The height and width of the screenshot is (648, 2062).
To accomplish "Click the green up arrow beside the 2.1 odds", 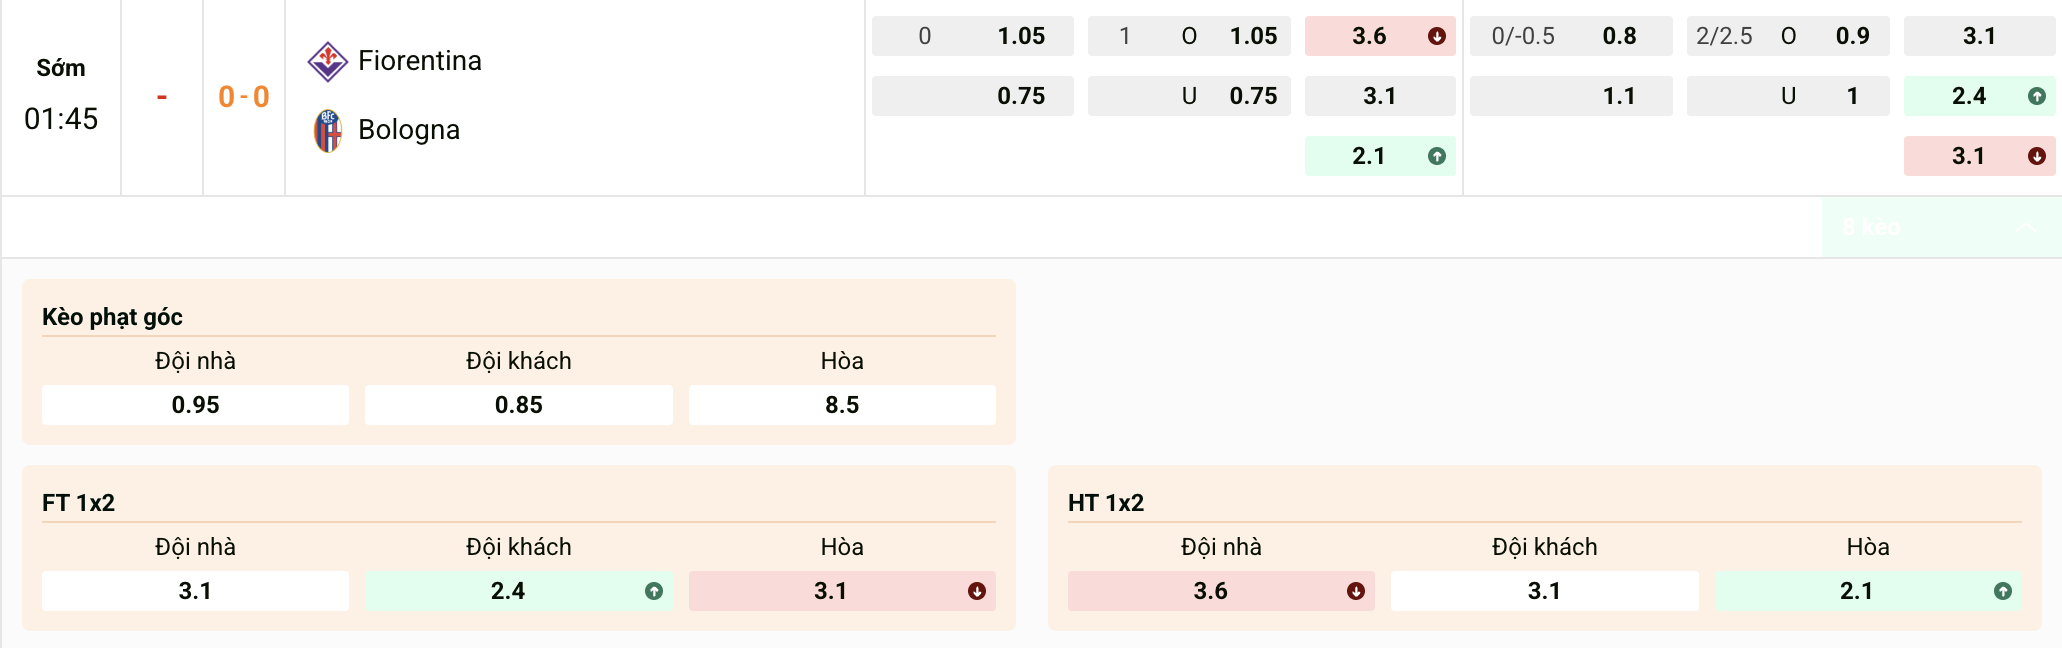I will click(1437, 156).
